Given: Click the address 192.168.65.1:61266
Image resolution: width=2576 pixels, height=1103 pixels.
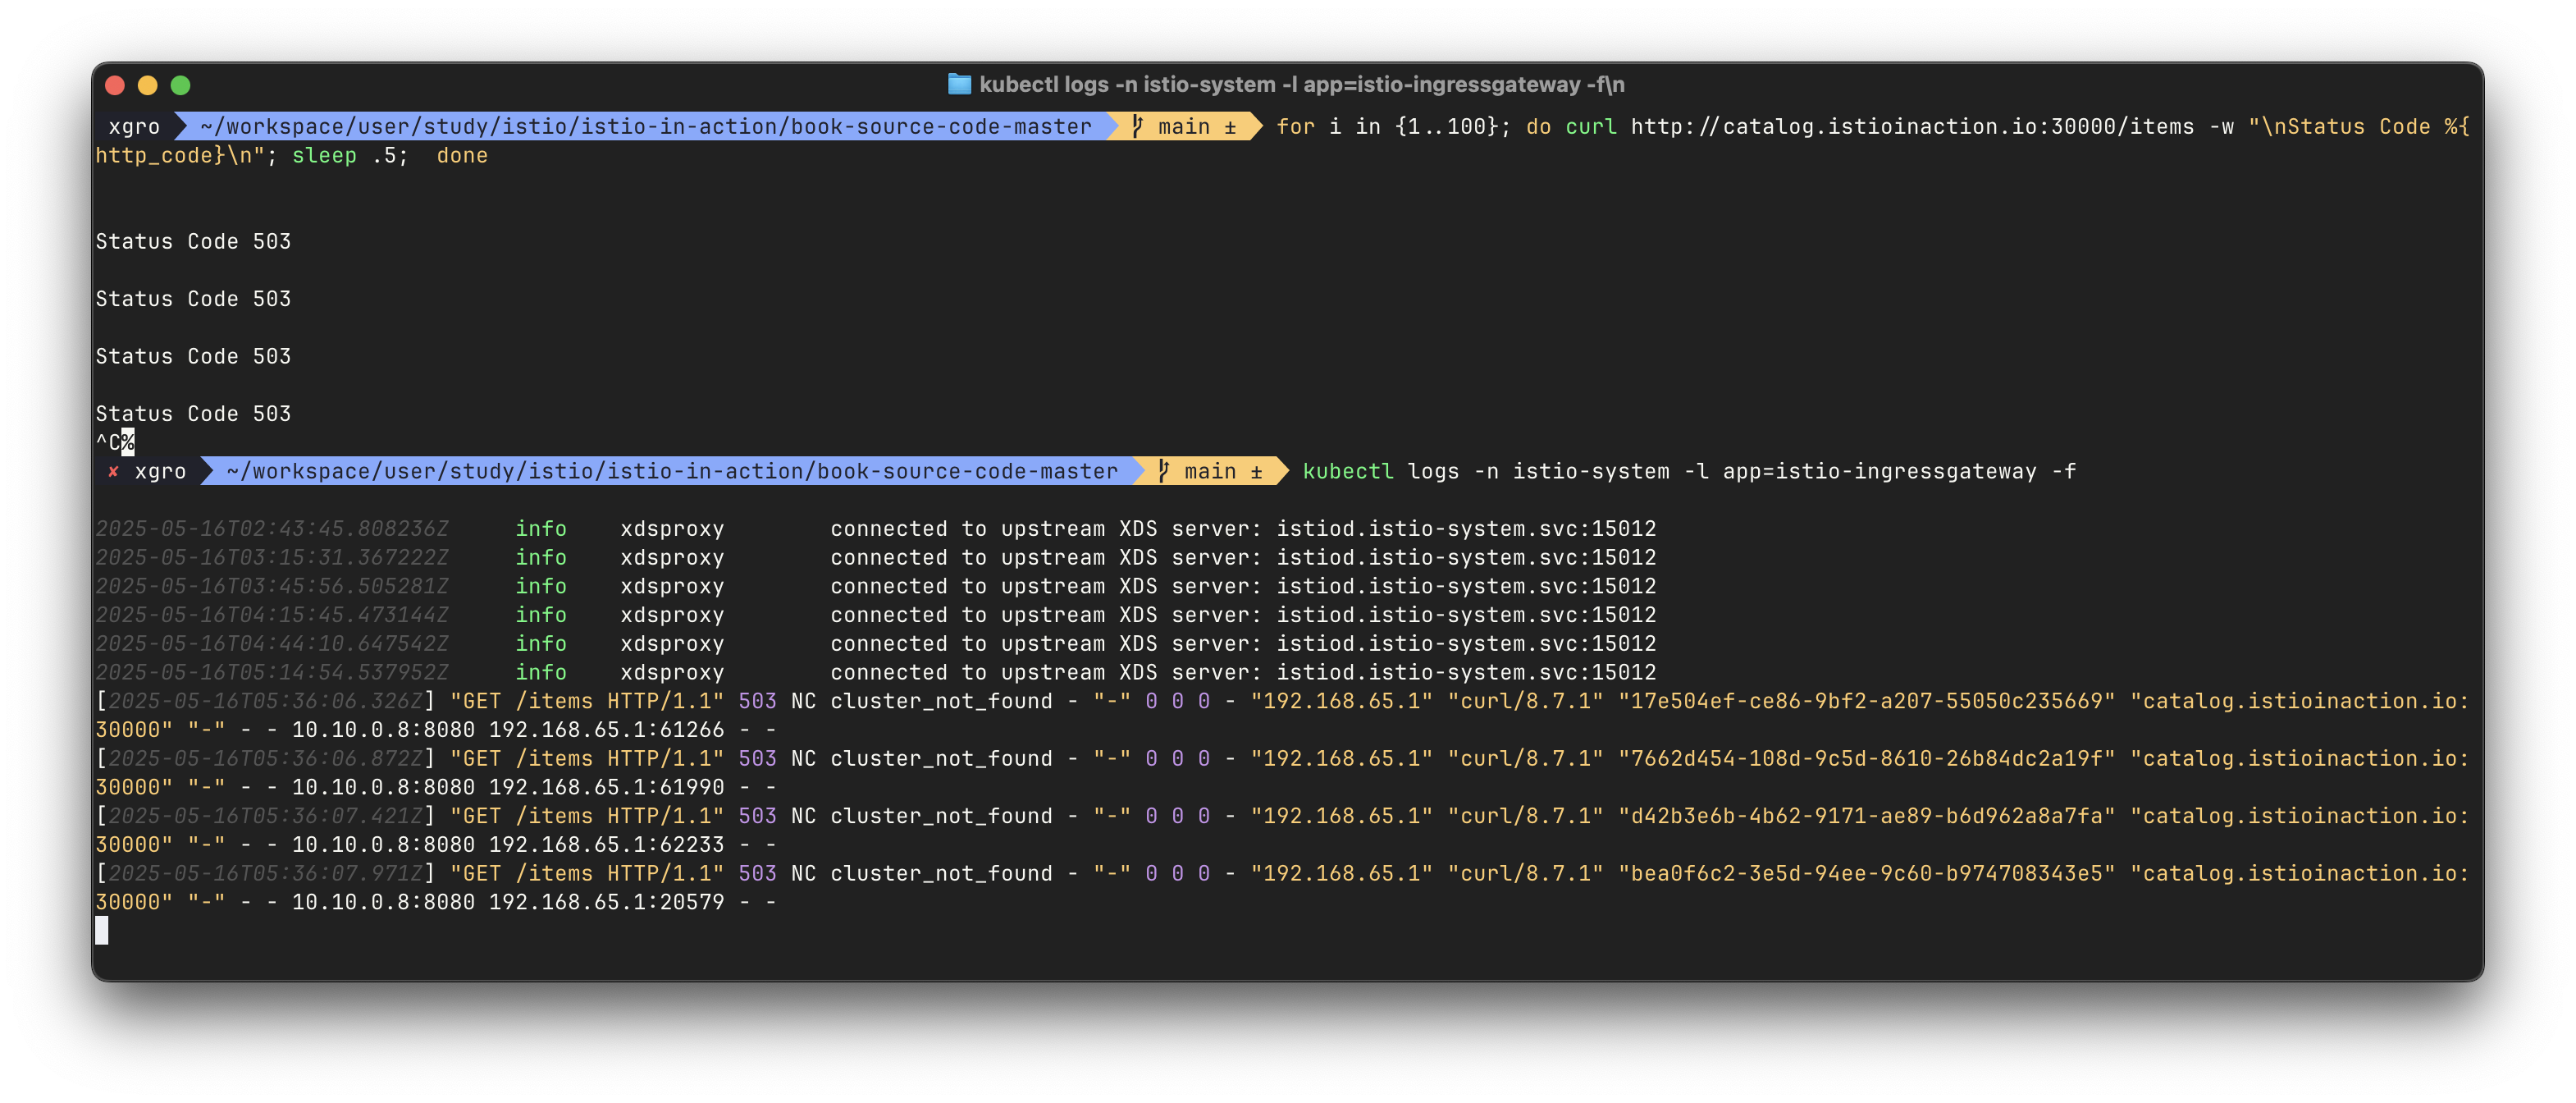Looking at the screenshot, I should (x=606, y=730).
